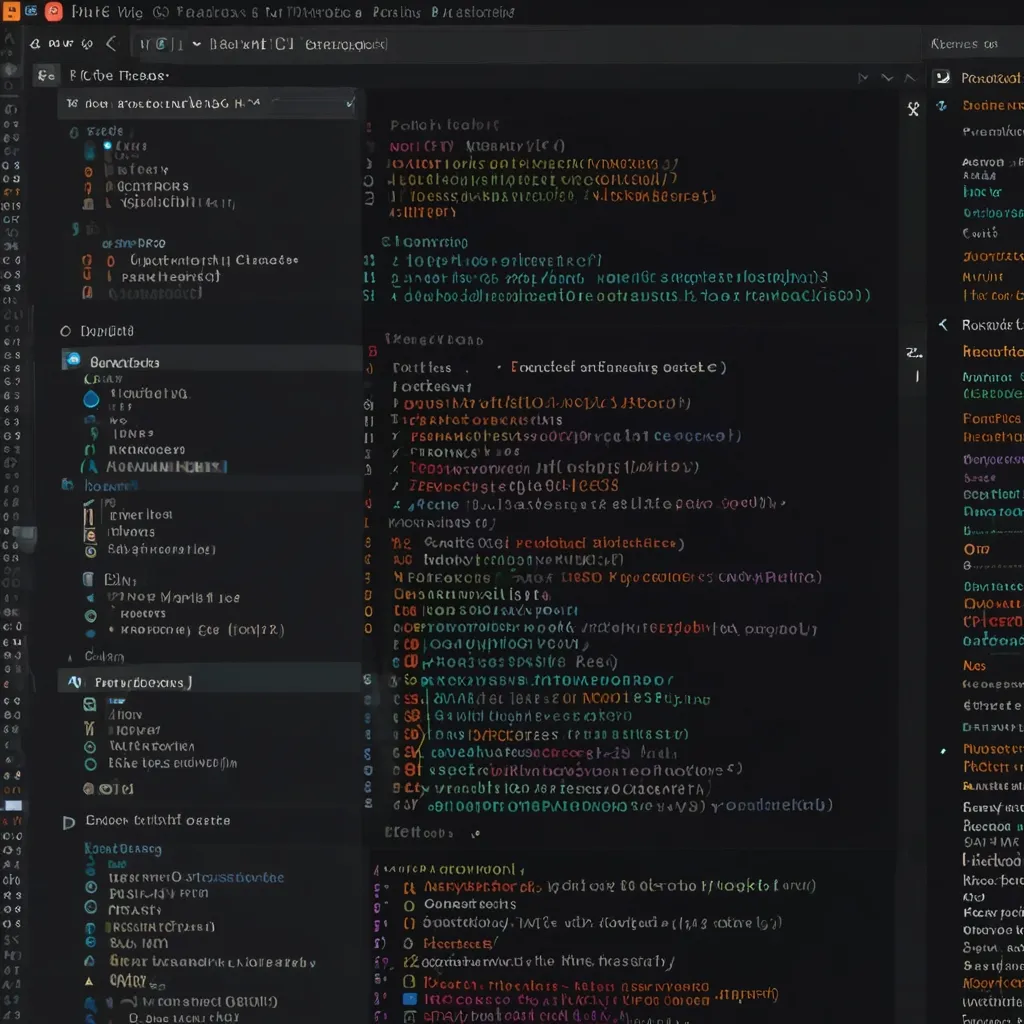
Task: Open the second menu in the title bar
Action: pyautogui.click(x=132, y=12)
